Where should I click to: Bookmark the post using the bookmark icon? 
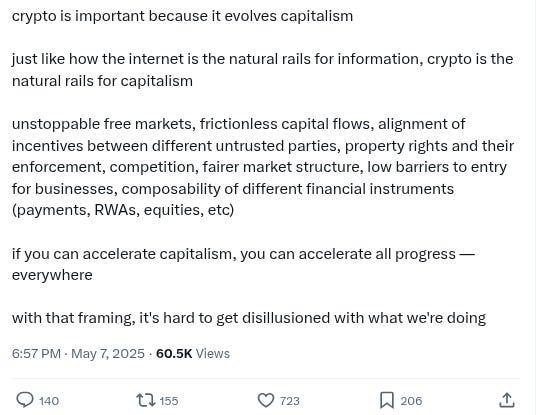pyautogui.click(x=387, y=400)
